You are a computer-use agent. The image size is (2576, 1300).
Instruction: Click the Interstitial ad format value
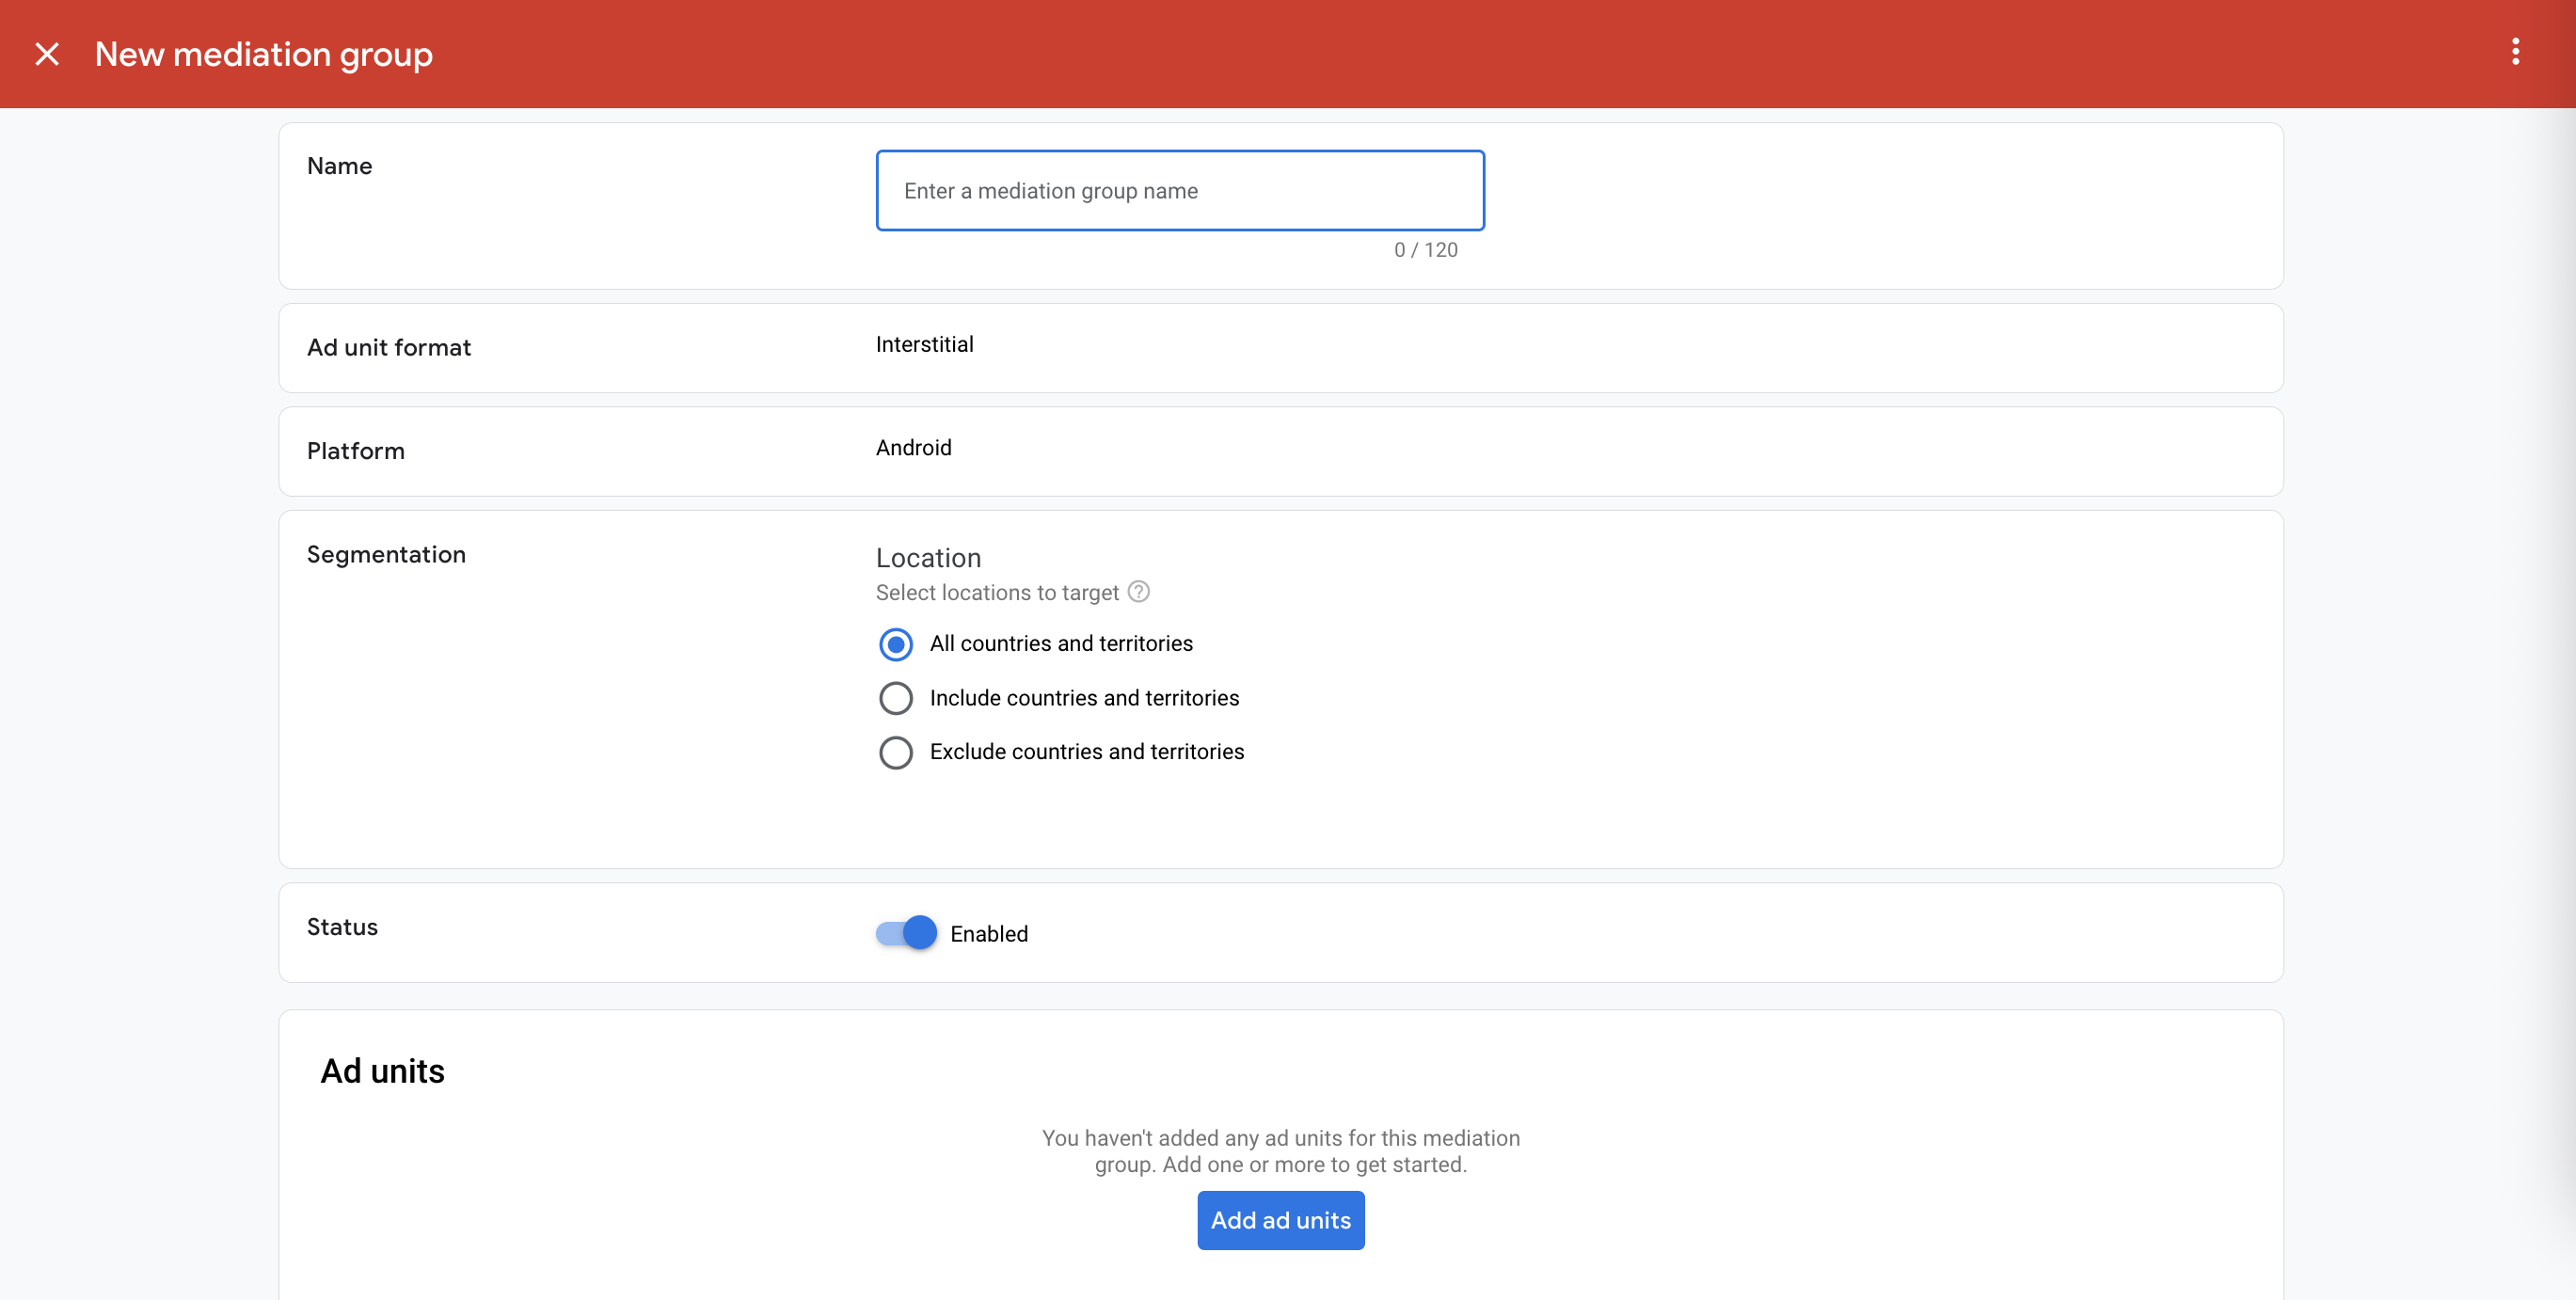point(924,344)
